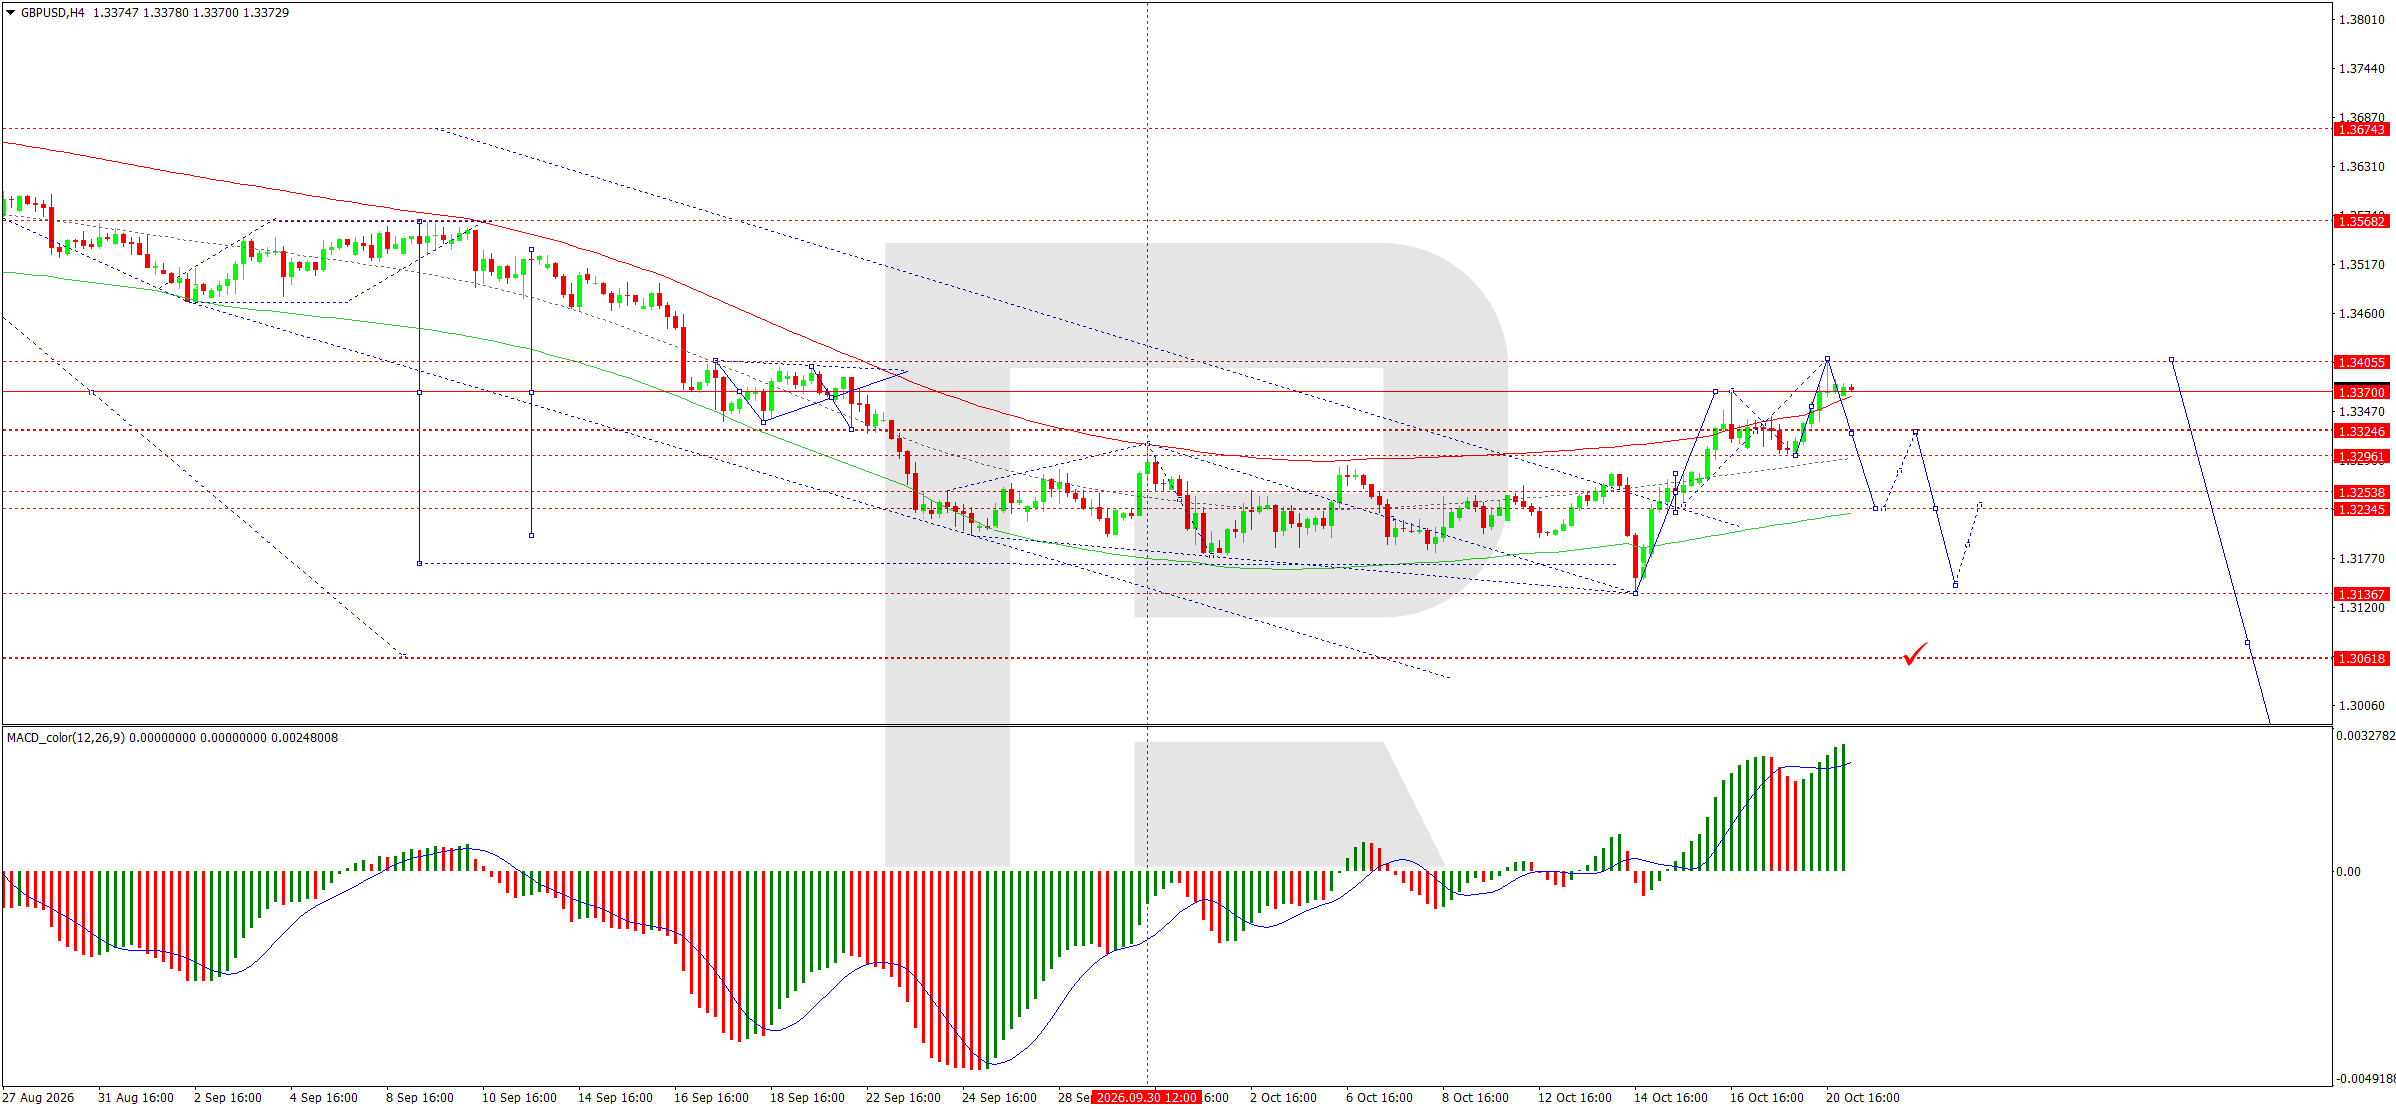The height and width of the screenshot is (1110, 2396).
Task: Click the MACD_color(12,26,9) indicator label
Action: [x=66, y=738]
